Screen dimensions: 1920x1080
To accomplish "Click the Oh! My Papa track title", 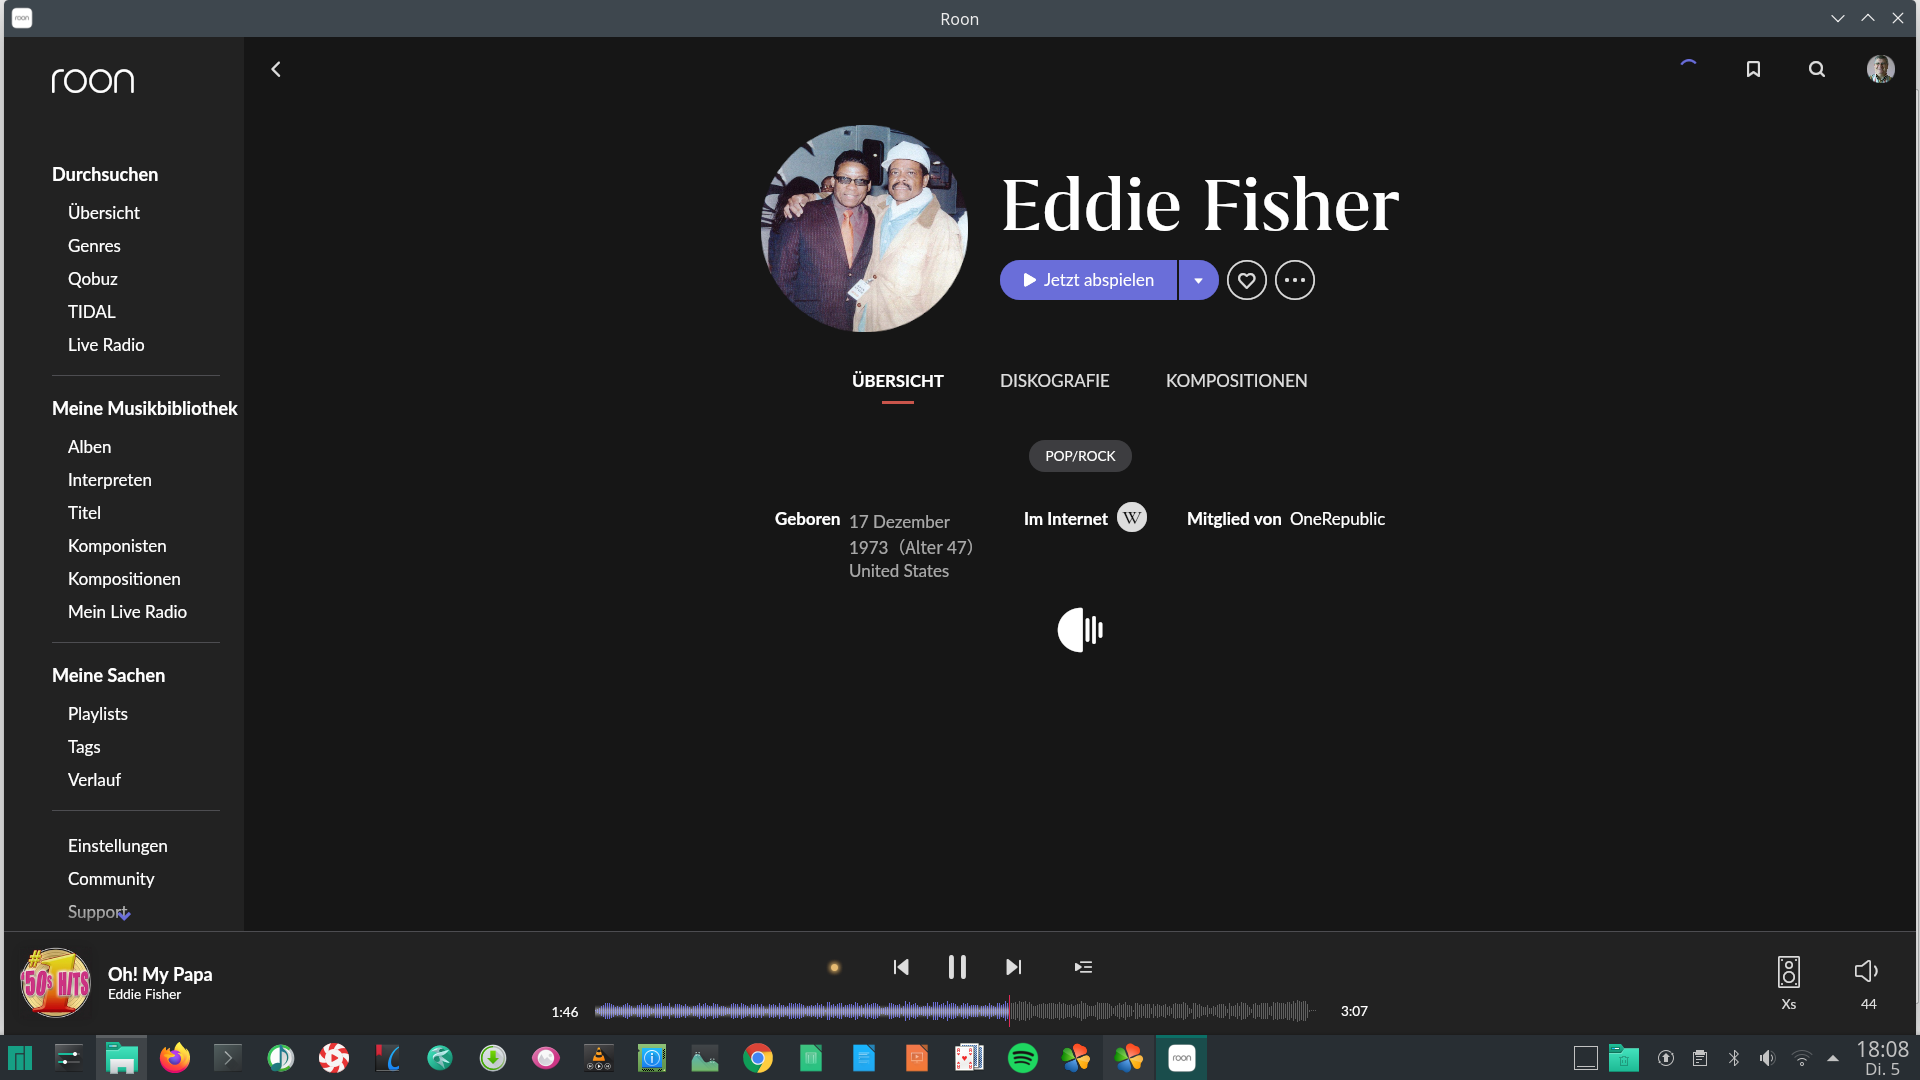I will (160, 974).
